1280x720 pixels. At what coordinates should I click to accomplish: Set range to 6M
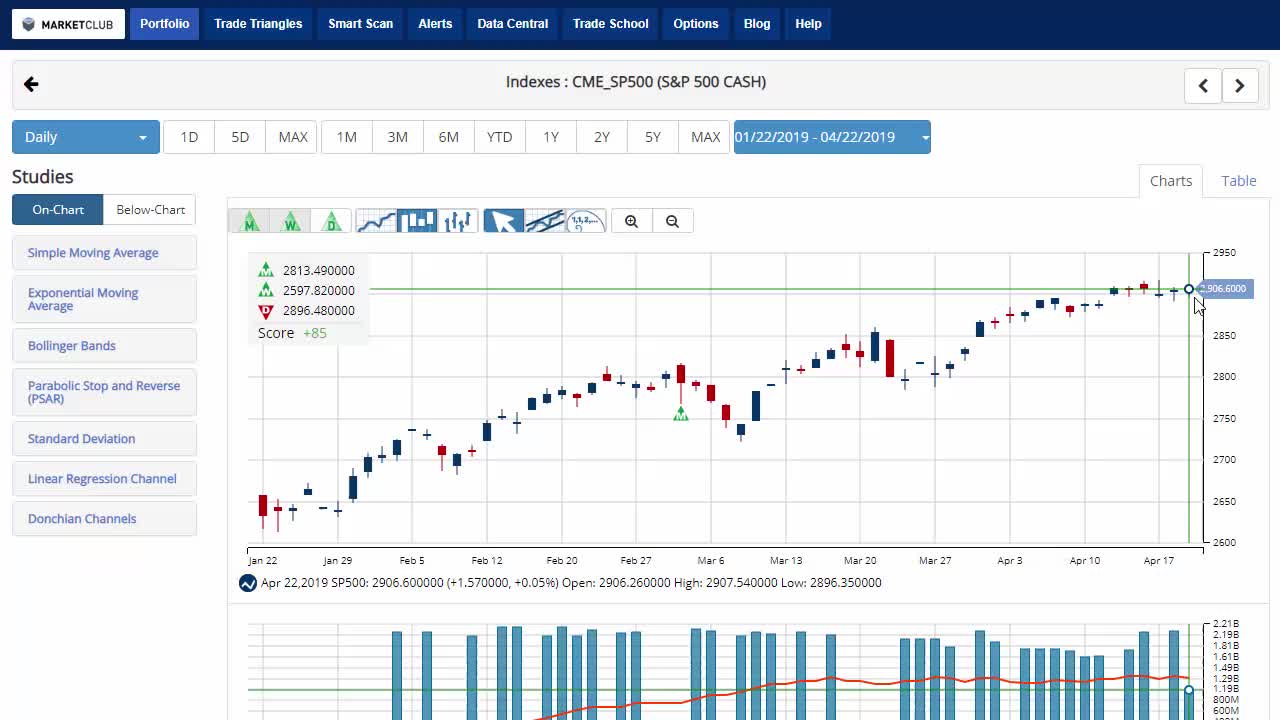tap(449, 137)
